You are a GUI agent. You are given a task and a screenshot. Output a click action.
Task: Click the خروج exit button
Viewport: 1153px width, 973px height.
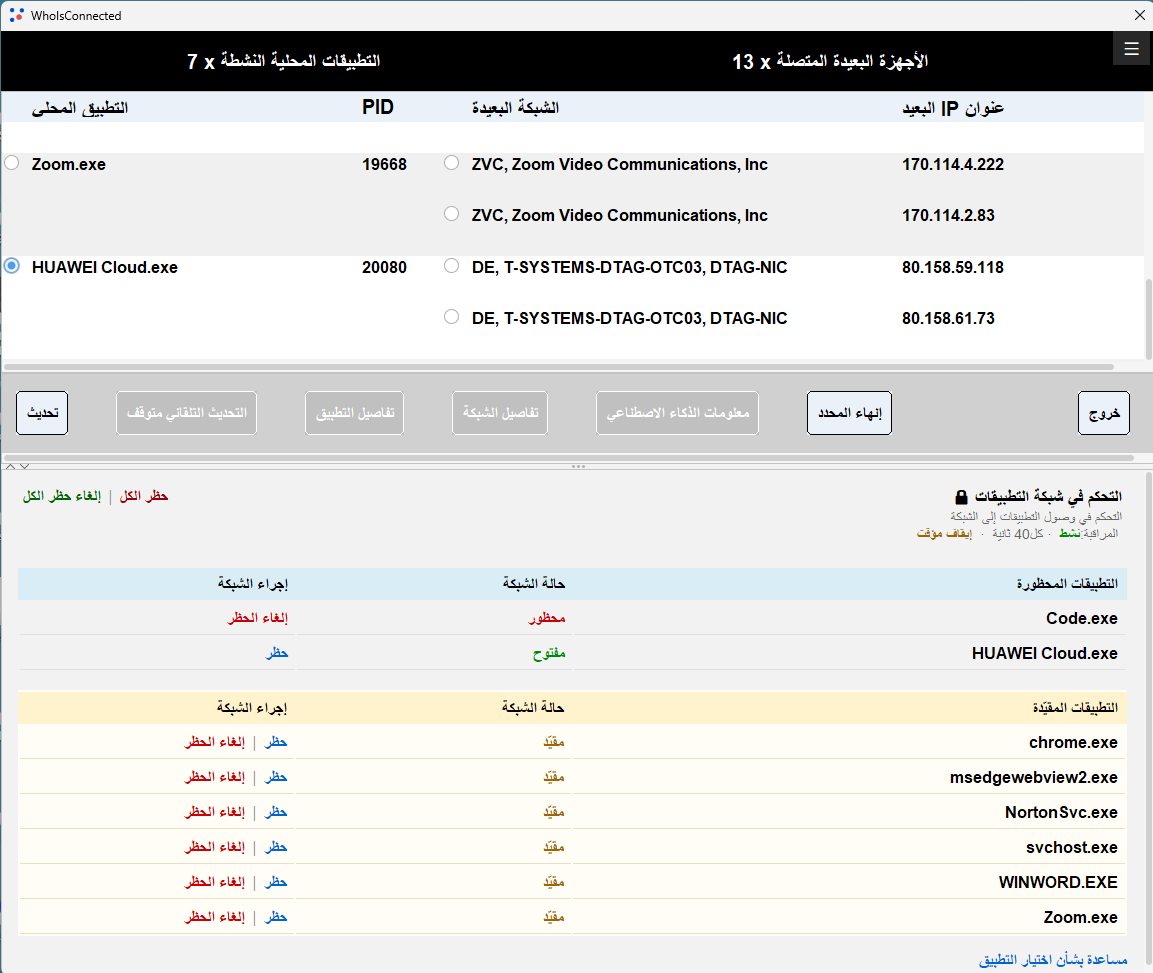[x=1104, y=413]
